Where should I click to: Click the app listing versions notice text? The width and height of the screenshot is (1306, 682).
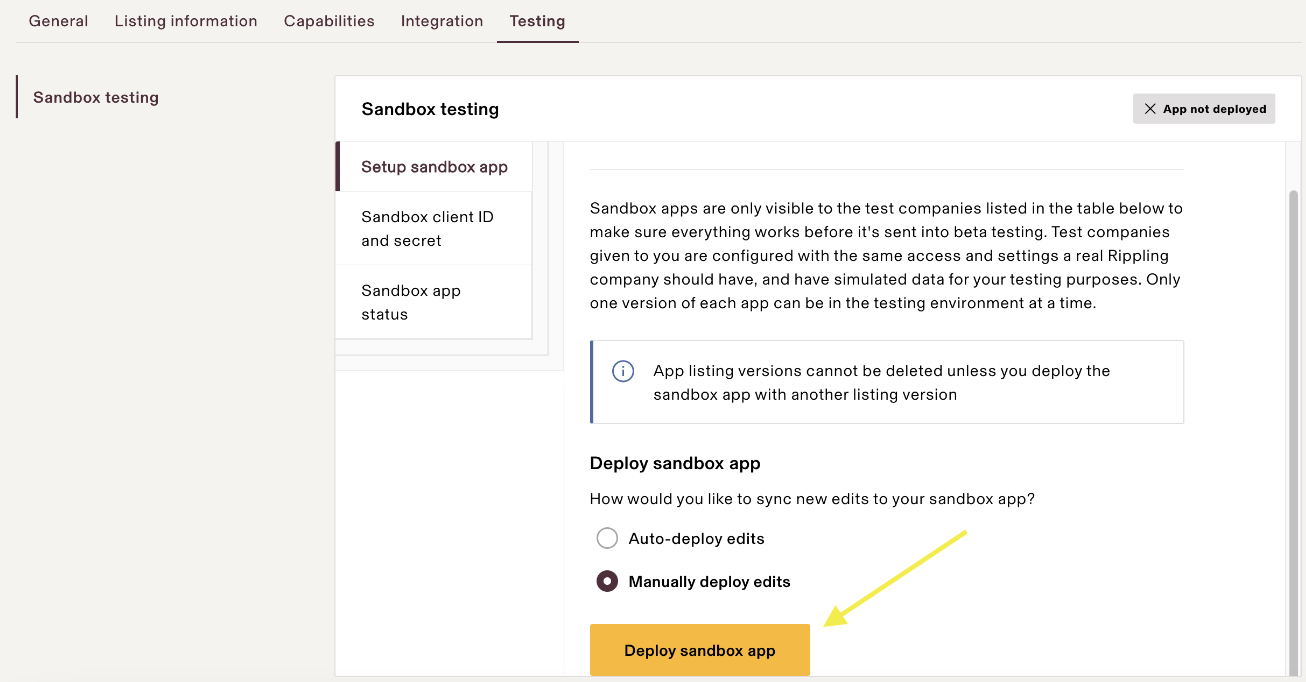[881, 382]
